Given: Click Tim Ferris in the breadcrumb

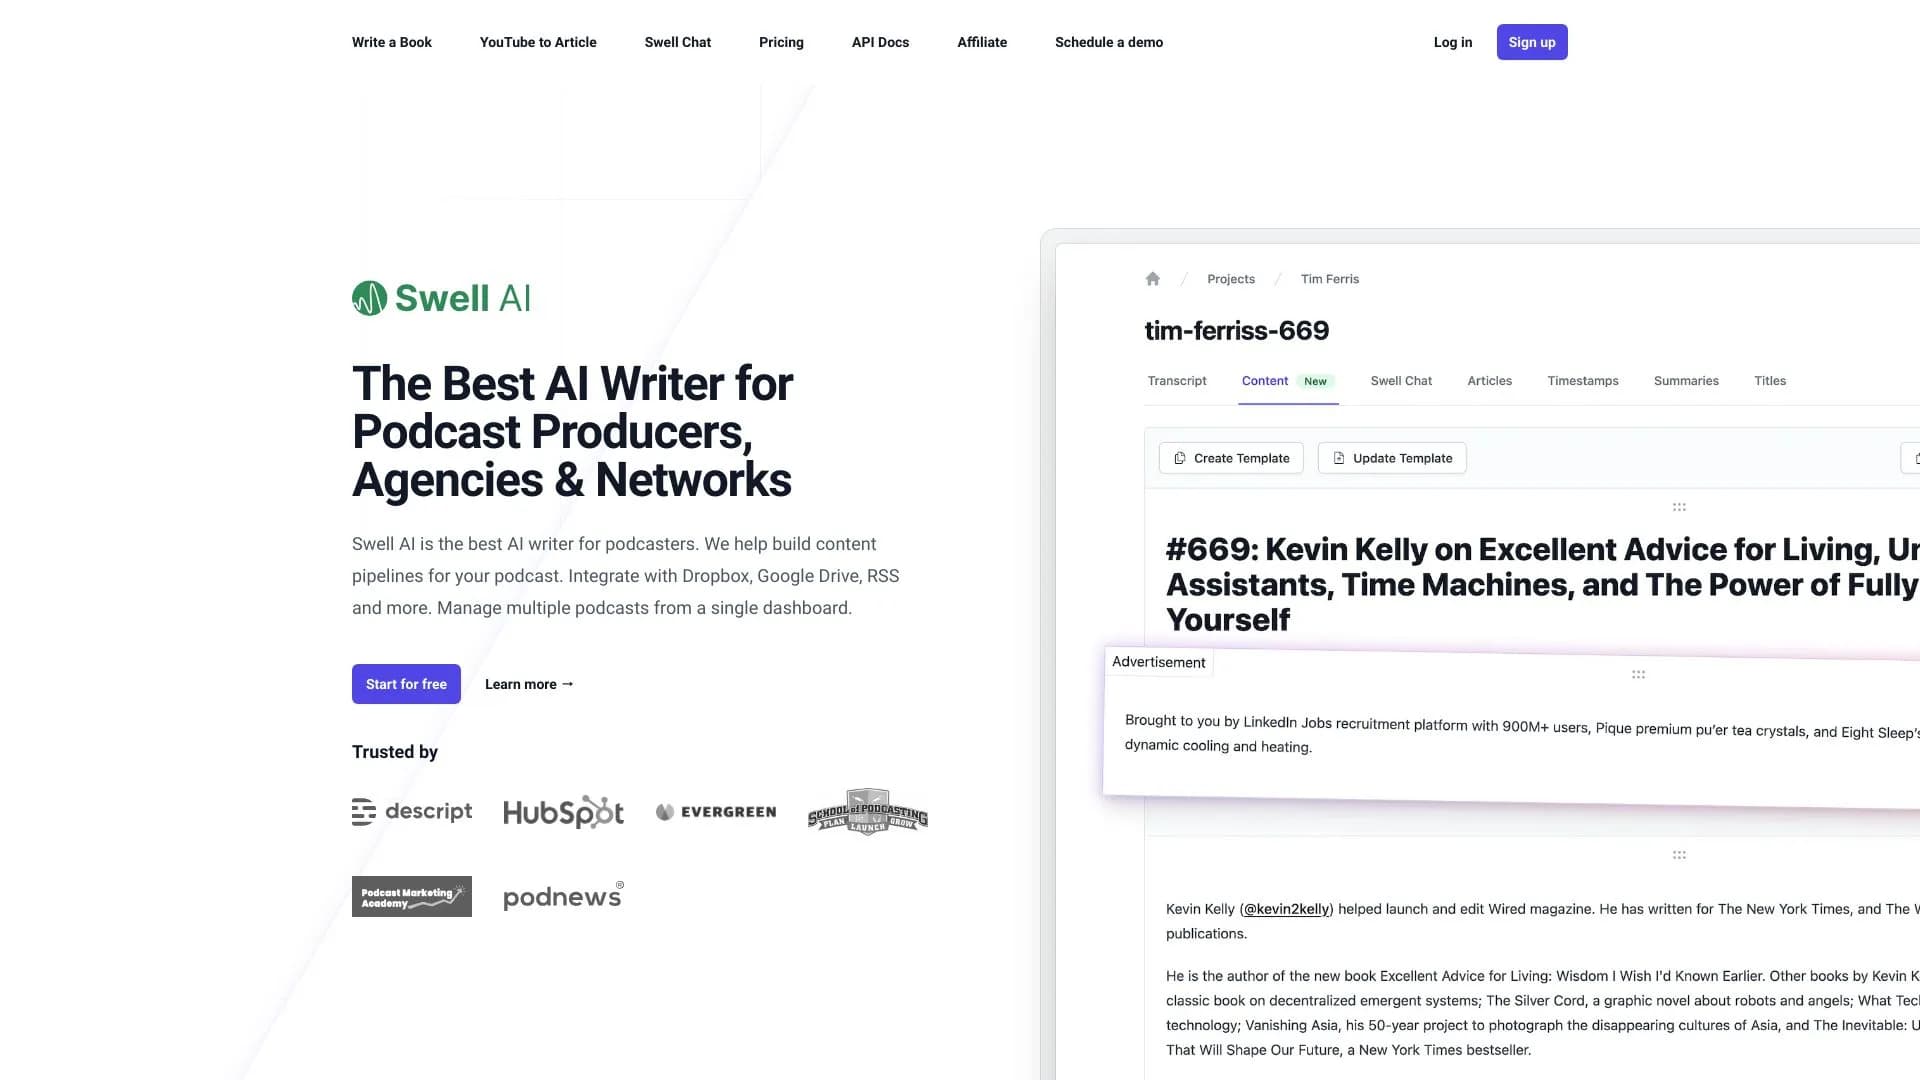Looking at the screenshot, I should [x=1330, y=279].
